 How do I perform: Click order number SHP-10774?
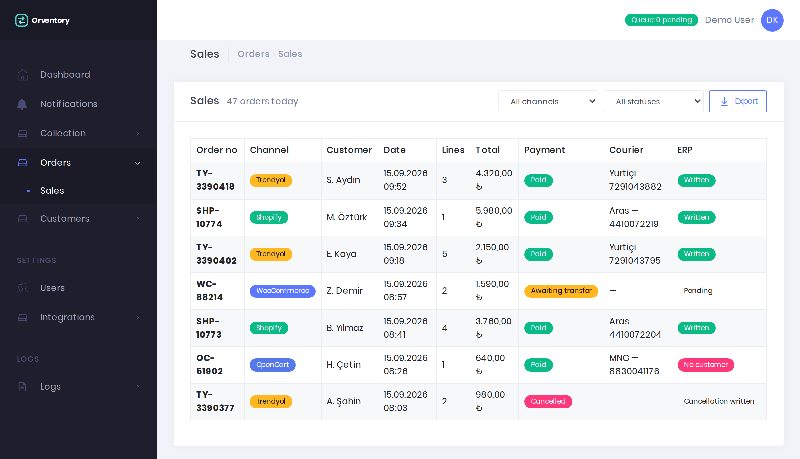coord(209,217)
